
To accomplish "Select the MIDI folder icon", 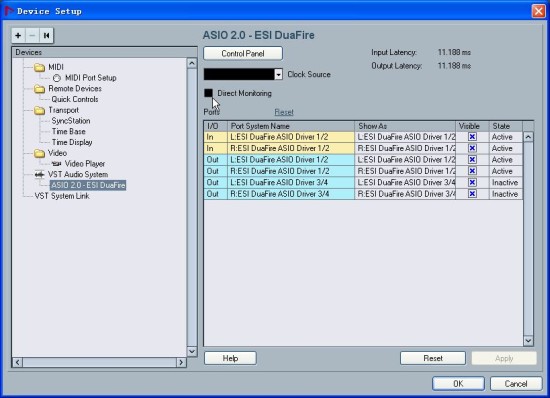I will coord(40,67).
